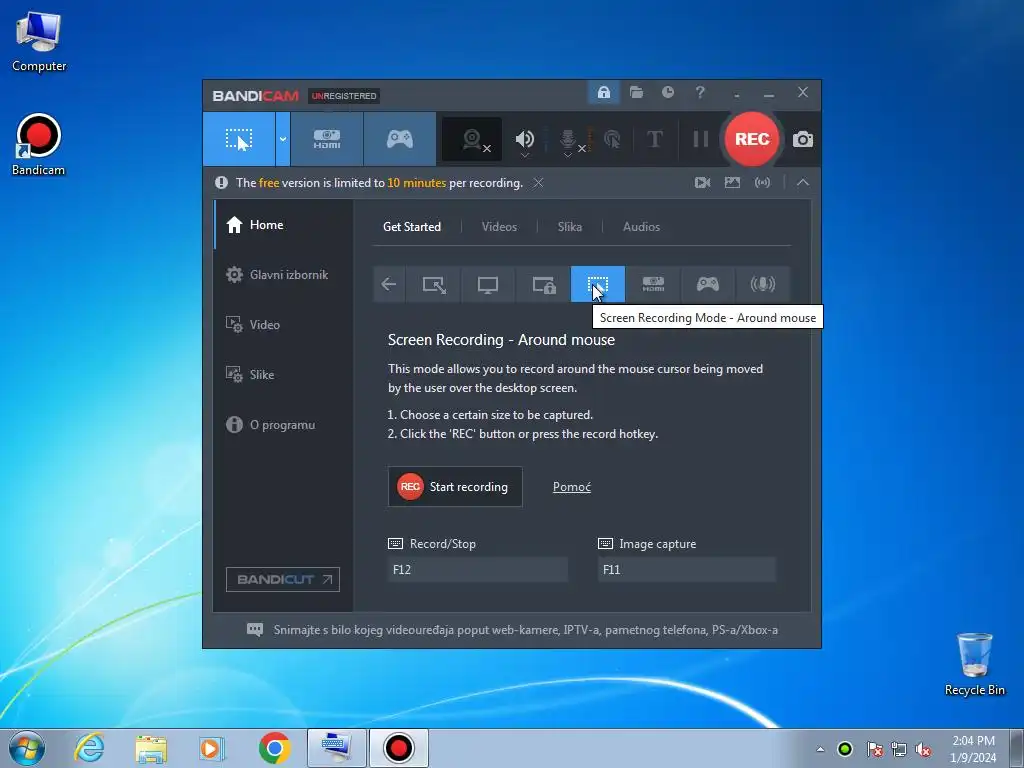
Task: Click the Image capture hotkey field F11
Action: tap(686, 569)
